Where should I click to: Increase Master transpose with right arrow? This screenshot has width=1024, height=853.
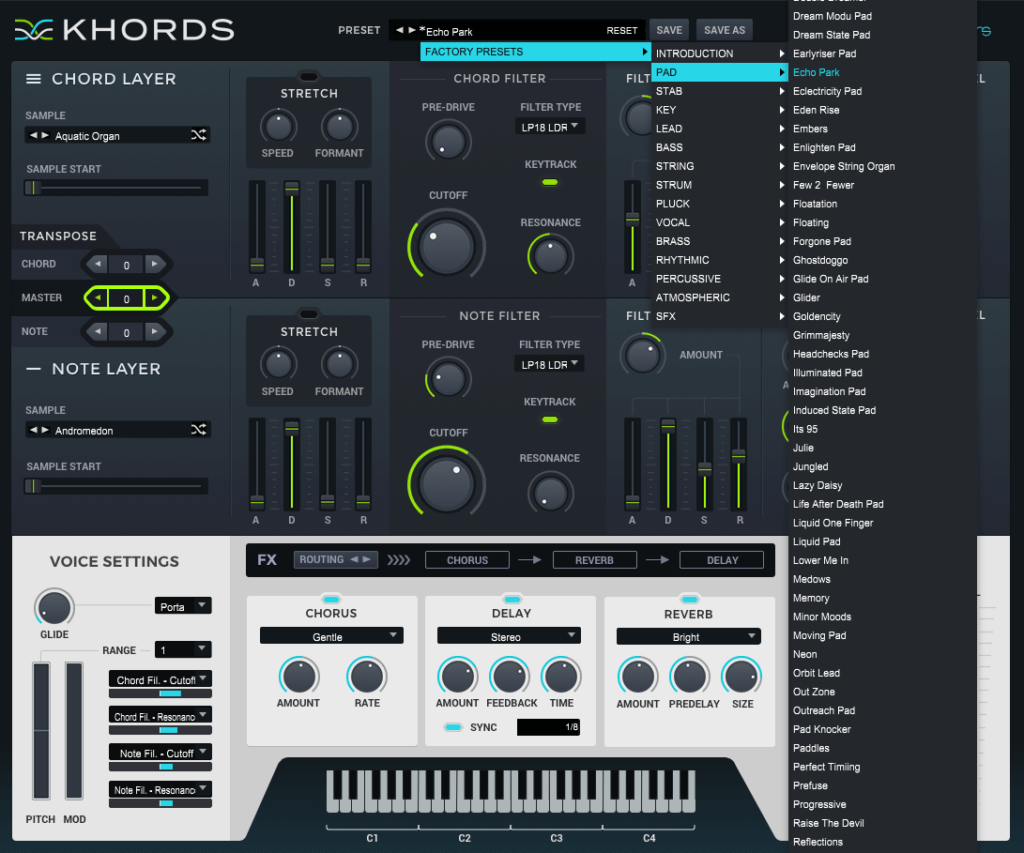[x=154, y=298]
